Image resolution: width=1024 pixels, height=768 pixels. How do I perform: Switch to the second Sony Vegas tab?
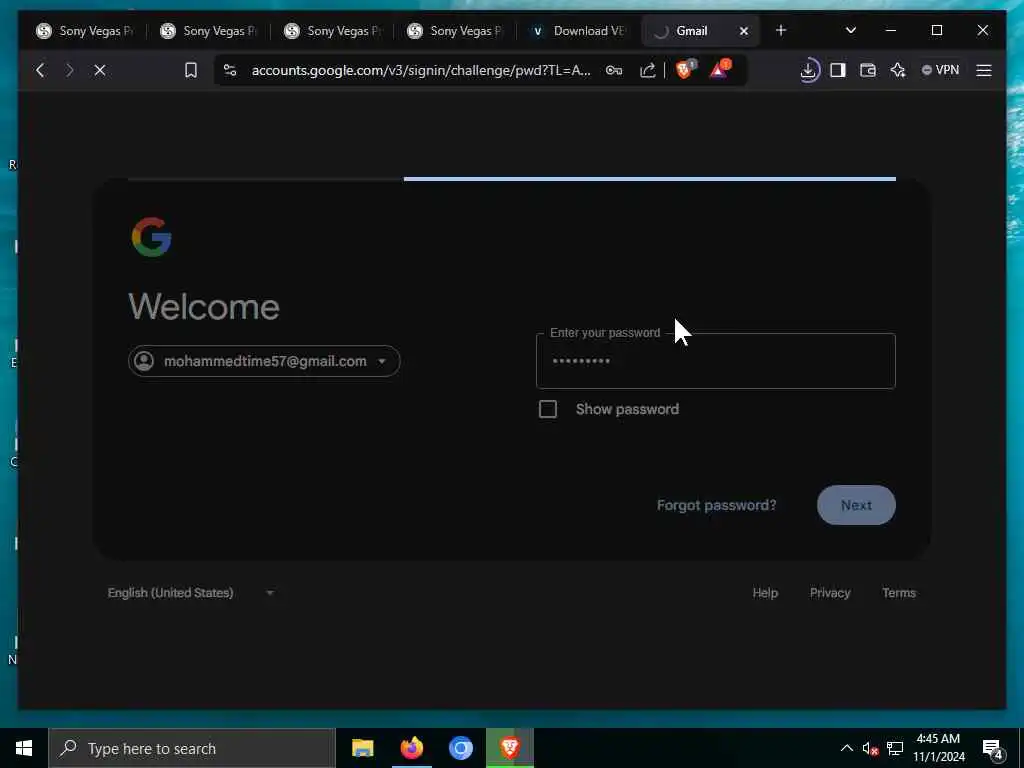[x=210, y=31]
